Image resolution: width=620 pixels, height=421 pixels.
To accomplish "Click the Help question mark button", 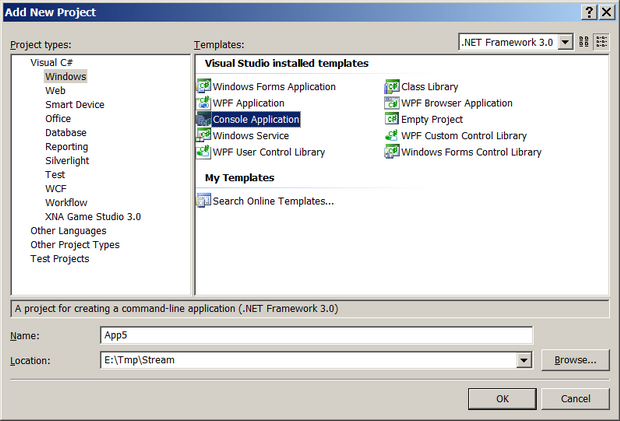I will (589, 12).
